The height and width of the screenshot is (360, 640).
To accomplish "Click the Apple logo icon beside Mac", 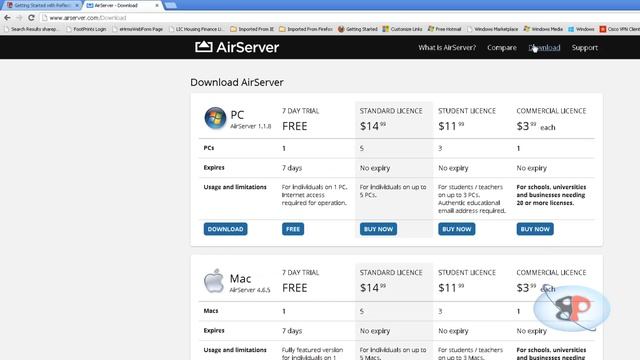I will (214, 281).
